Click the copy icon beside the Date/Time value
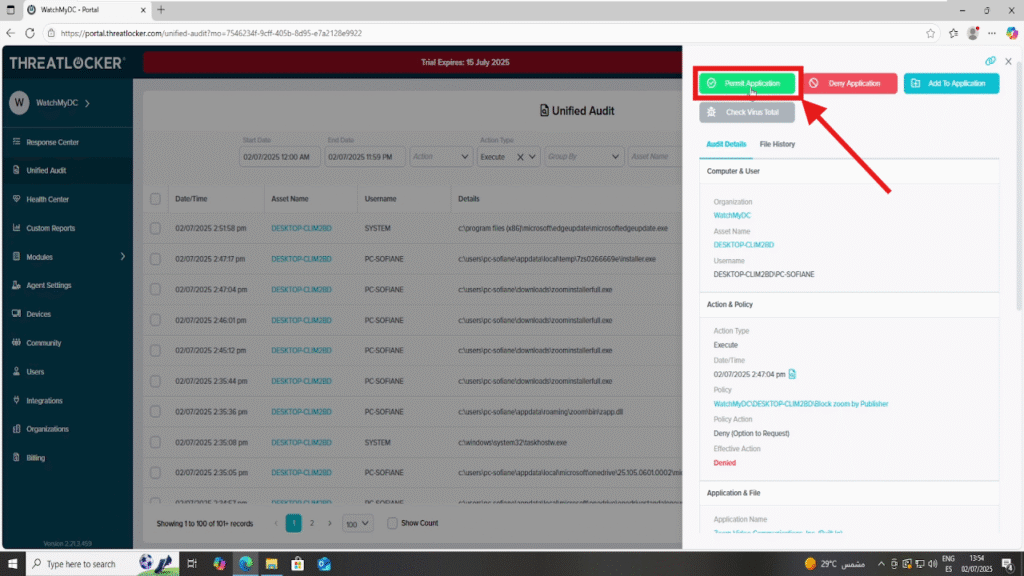 792,374
